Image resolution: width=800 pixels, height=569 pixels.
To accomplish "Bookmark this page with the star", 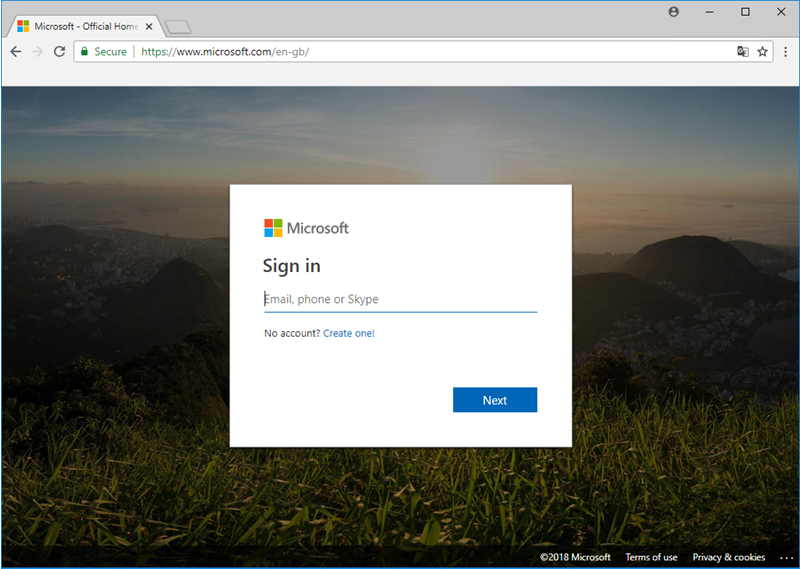I will (x=762, y=52).
